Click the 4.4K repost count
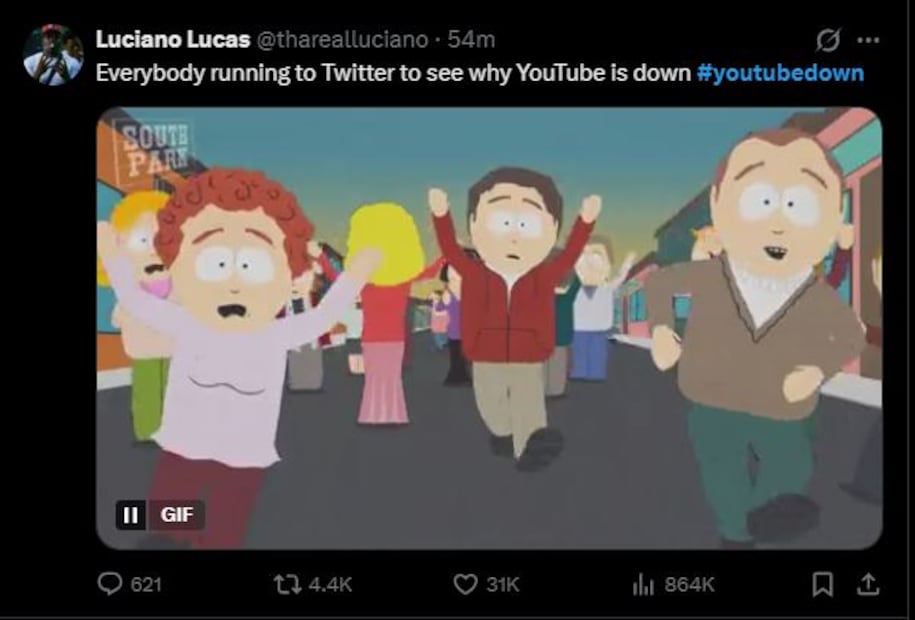The width and height of the screenshot is (915, 620). (326, 584)
